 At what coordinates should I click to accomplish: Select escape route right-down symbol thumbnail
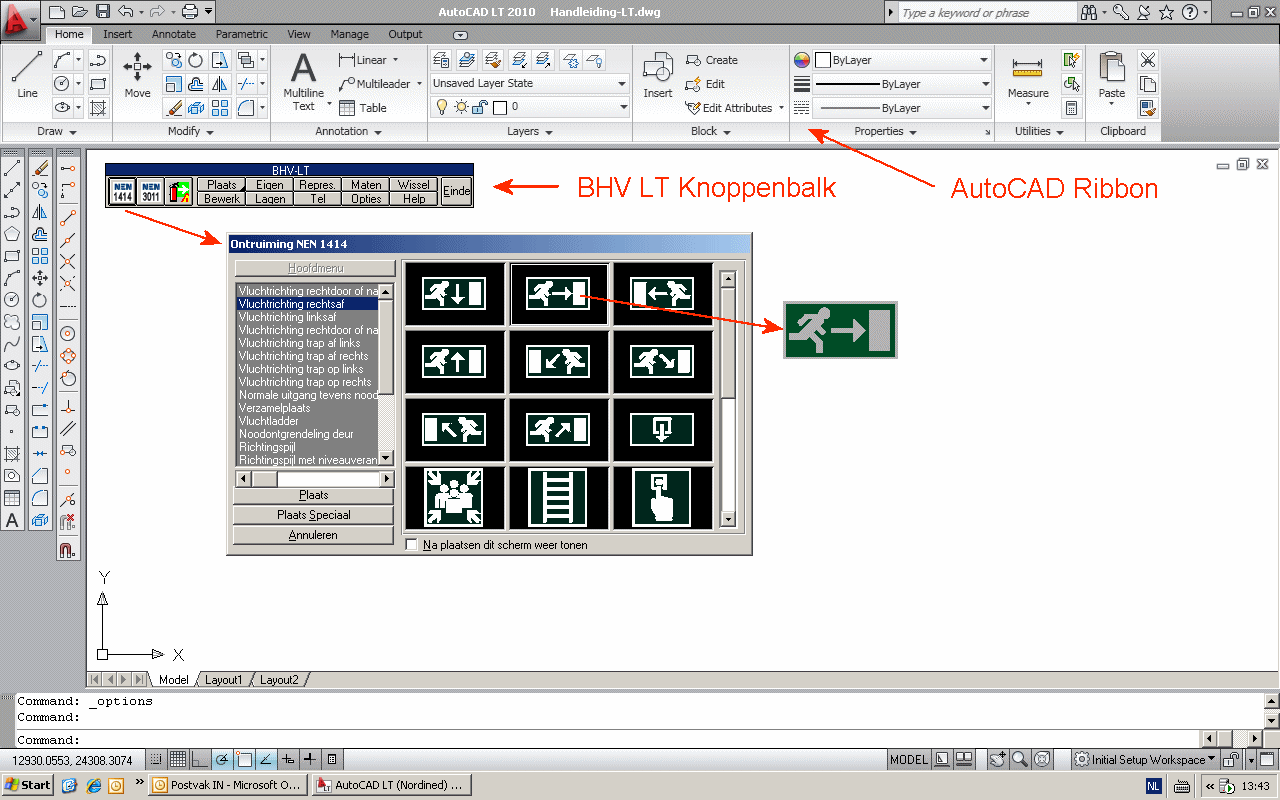click(661, 362)
